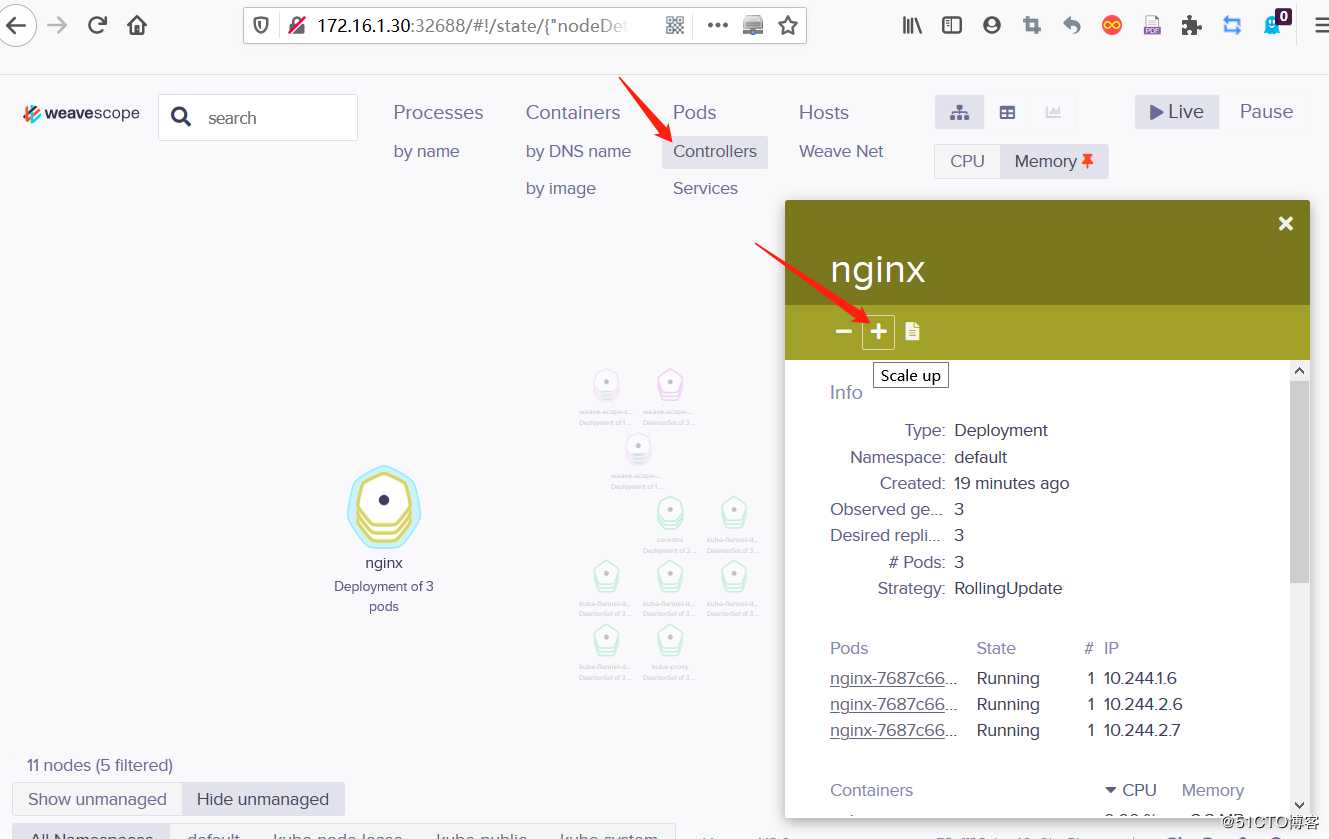Click the browser Back arrow

[18, 26]
